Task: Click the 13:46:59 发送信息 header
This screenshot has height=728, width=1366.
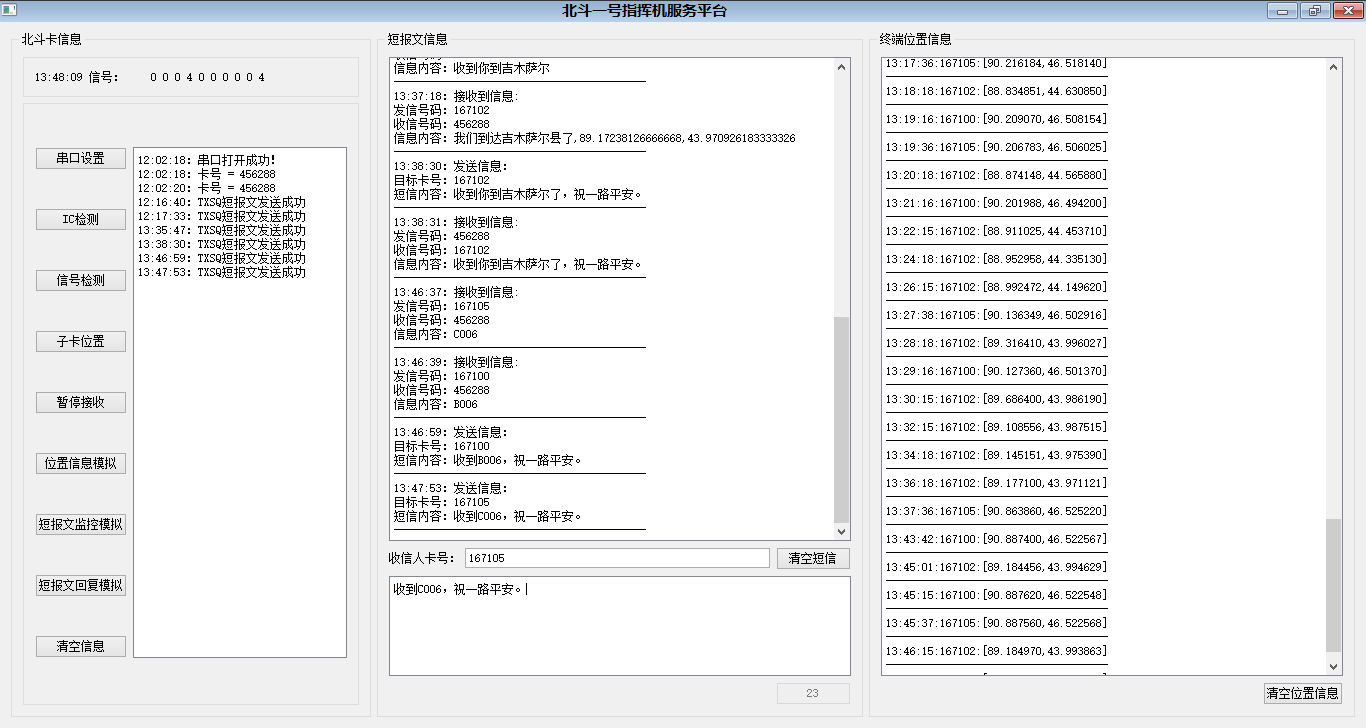Action: pos(451,432)
